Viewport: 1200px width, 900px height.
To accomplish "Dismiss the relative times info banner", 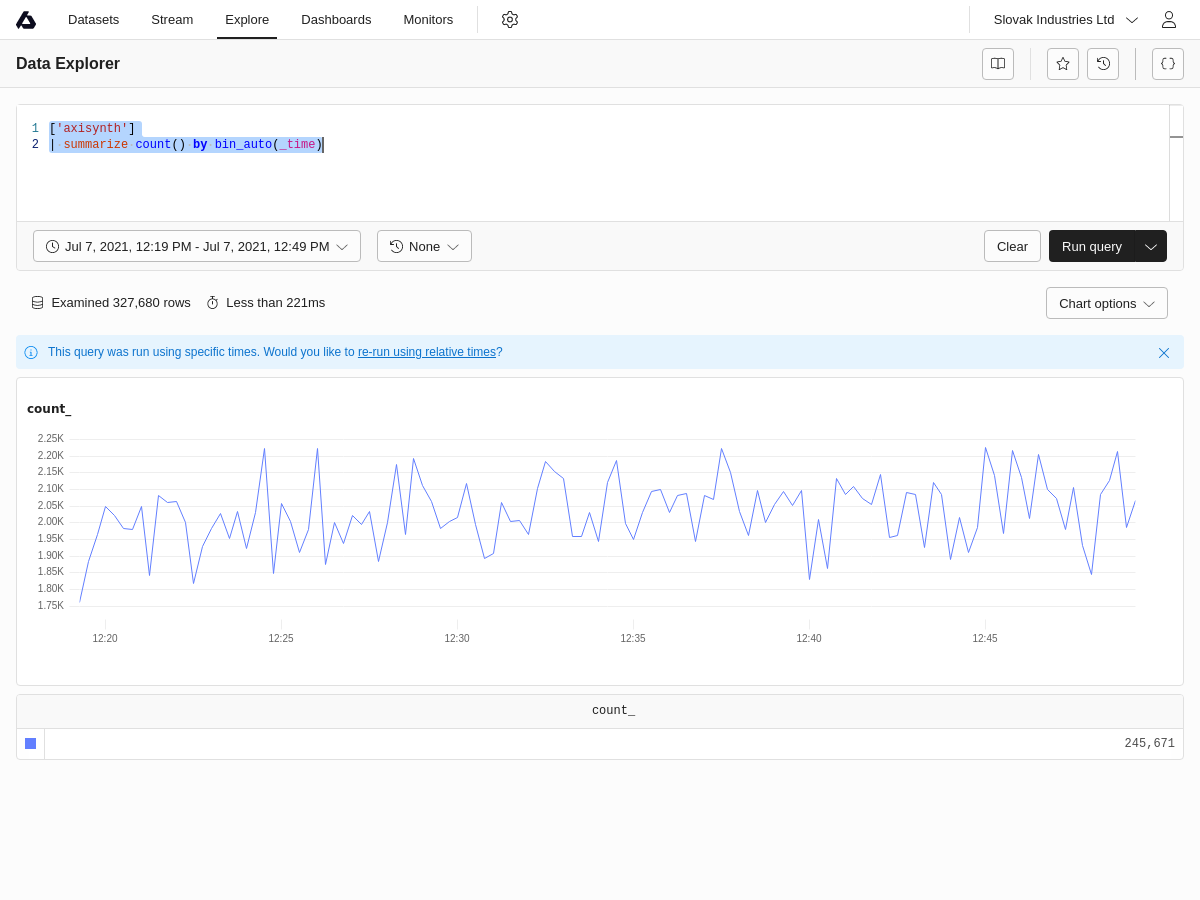I will [1164, 353].
